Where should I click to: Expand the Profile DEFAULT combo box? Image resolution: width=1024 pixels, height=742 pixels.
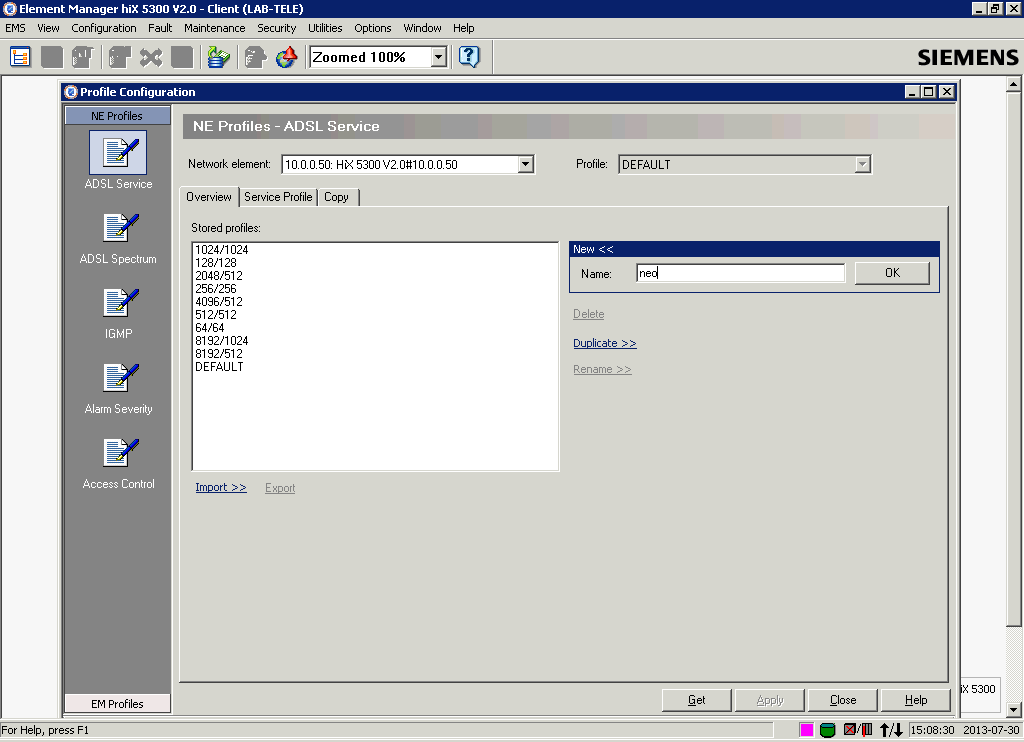pyautogui.click(x=863, y=165)
